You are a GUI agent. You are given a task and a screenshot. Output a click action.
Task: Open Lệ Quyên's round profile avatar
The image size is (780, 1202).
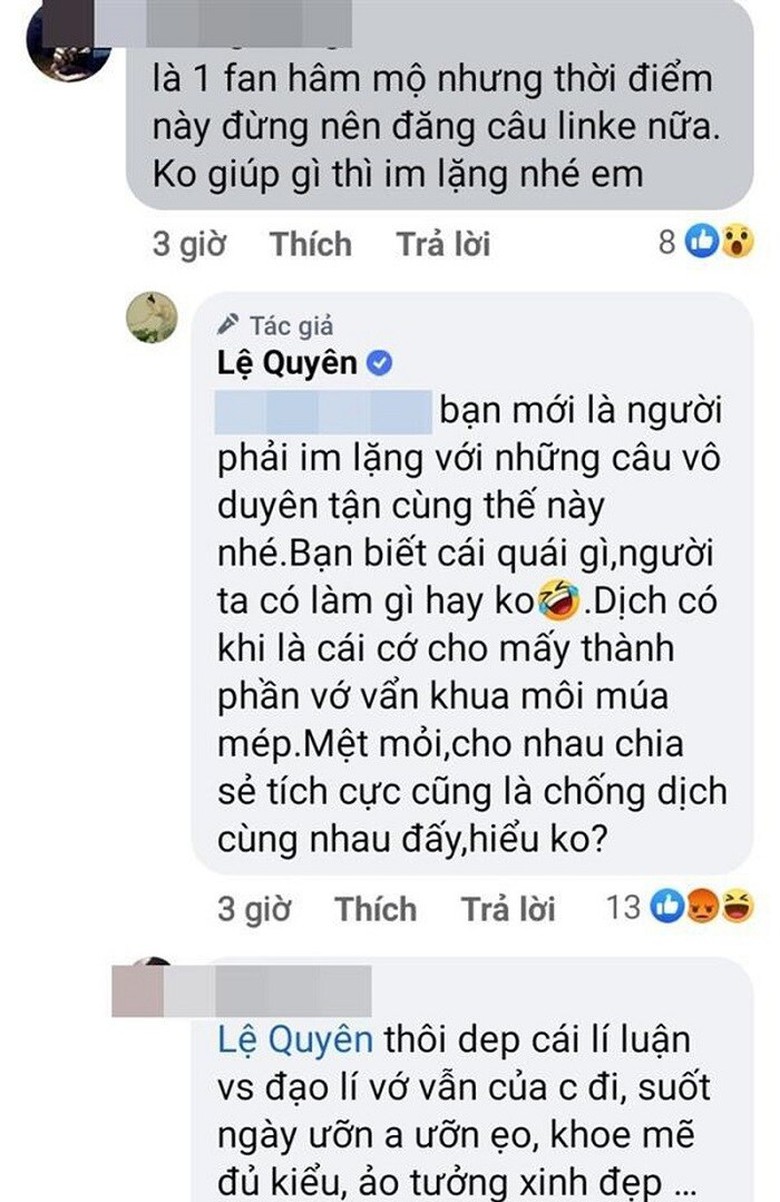click(152, 318)
